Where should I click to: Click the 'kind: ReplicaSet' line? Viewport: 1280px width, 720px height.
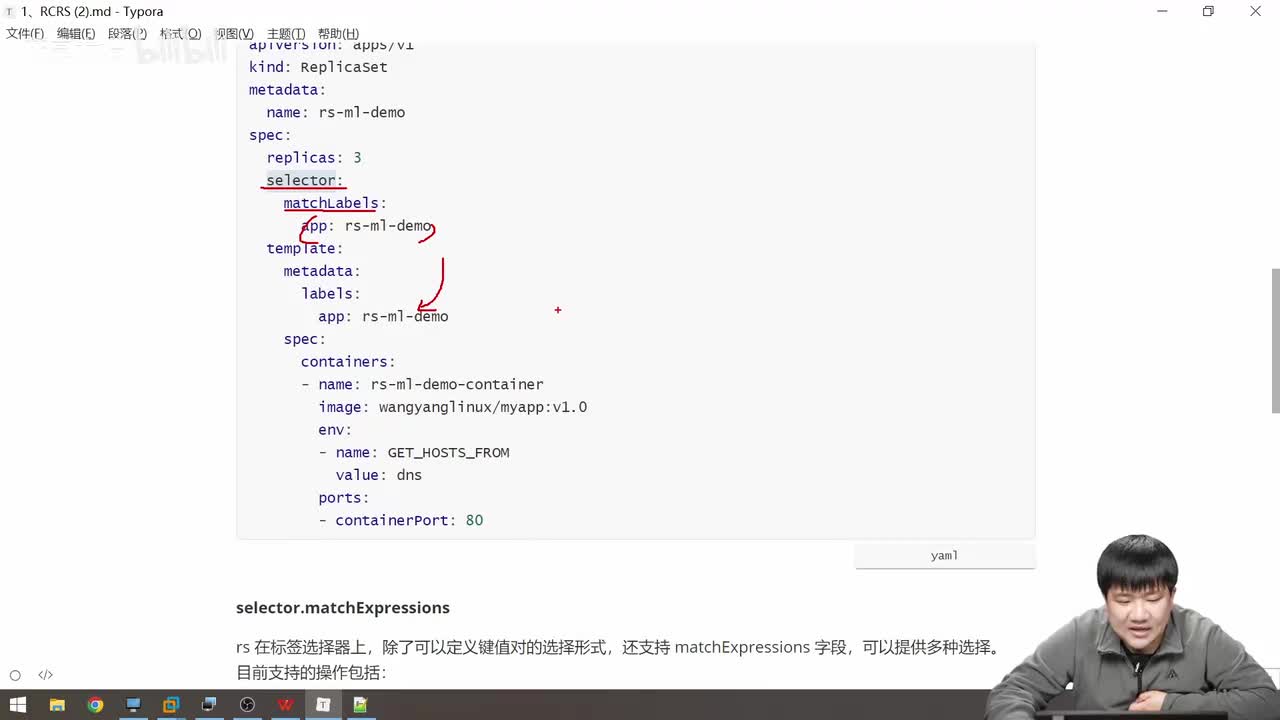tap(318, 67)
